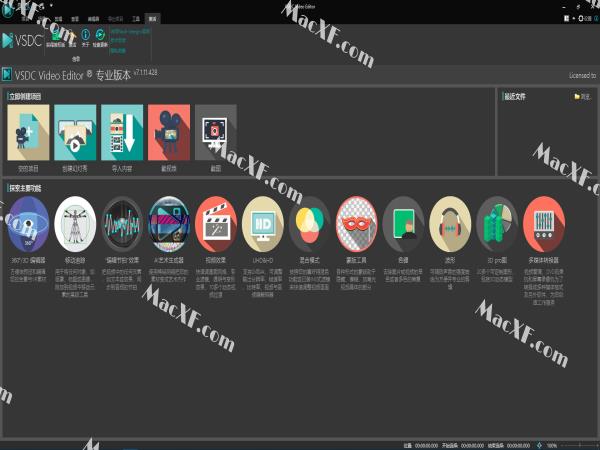Screen dimensions: 600x450
Task: Open video effects clapperboard icon
Action: pos(216,224)
